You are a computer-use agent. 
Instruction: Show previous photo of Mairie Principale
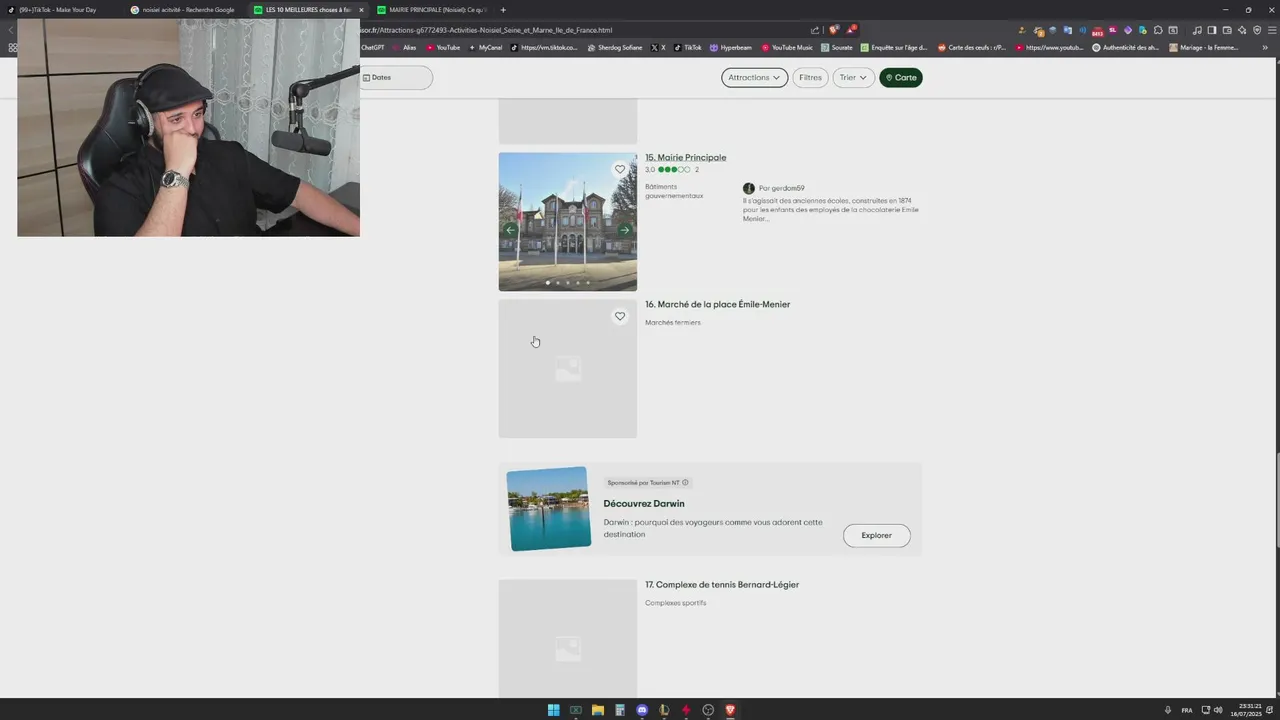pyautogui.click(x=510, y=230)
